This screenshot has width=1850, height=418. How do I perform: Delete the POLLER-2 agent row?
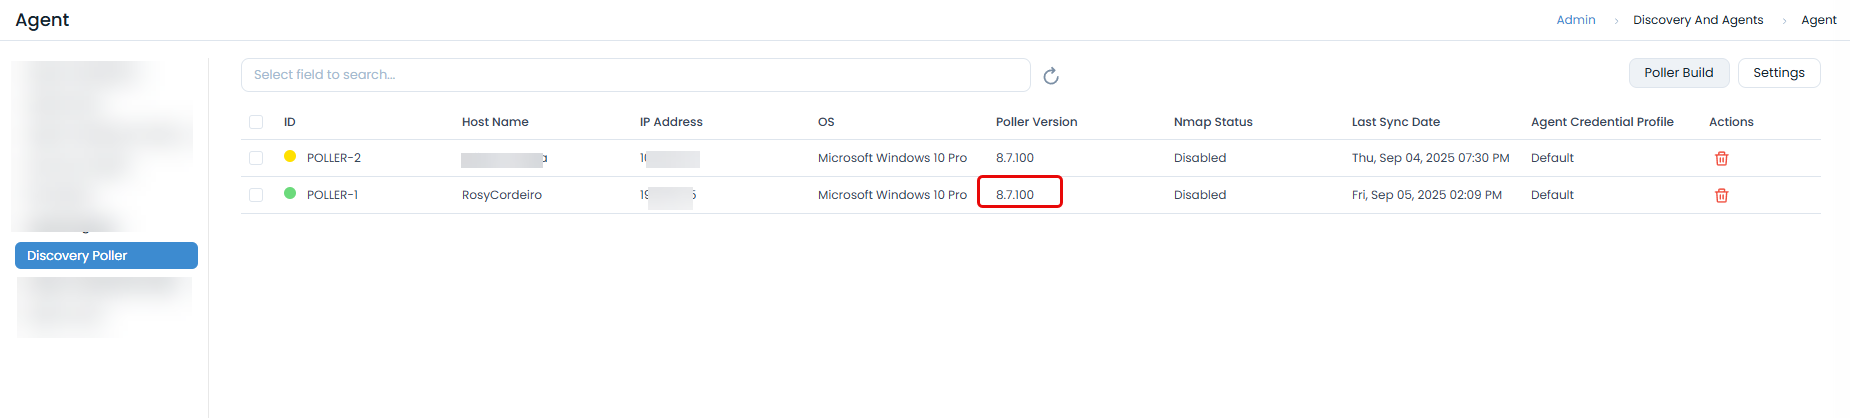tap(1721, 158)
